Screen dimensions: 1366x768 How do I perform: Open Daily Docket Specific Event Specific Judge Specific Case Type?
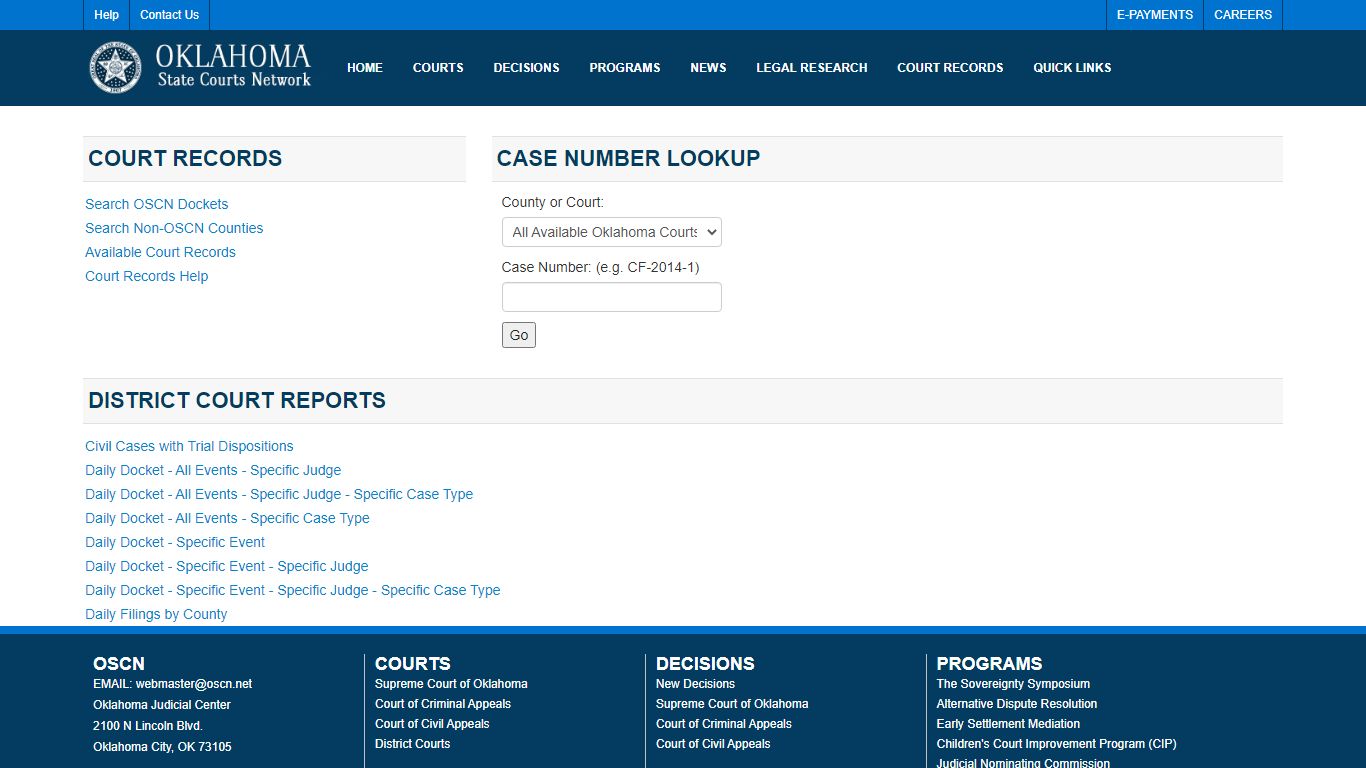click(x=293, y=590)
